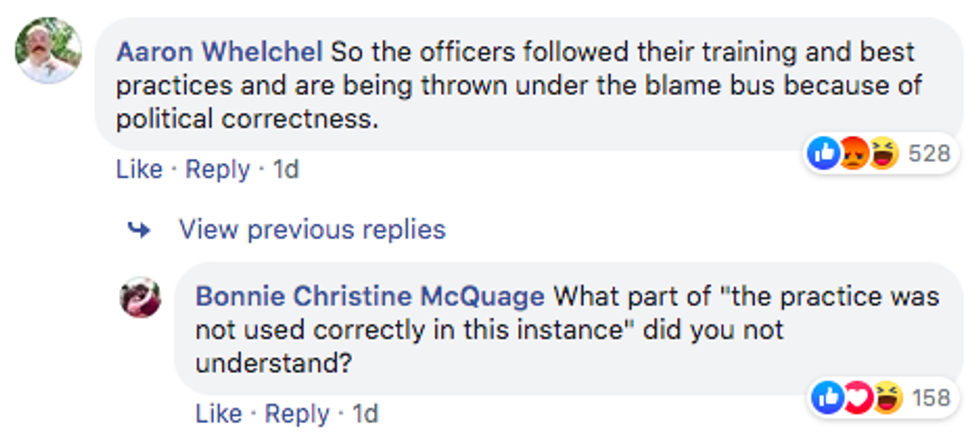The width and height of the screenshot is (980, 437).
Task: Click the Bonnie Christine McQuage name link
Action: [x=370, y=296]
